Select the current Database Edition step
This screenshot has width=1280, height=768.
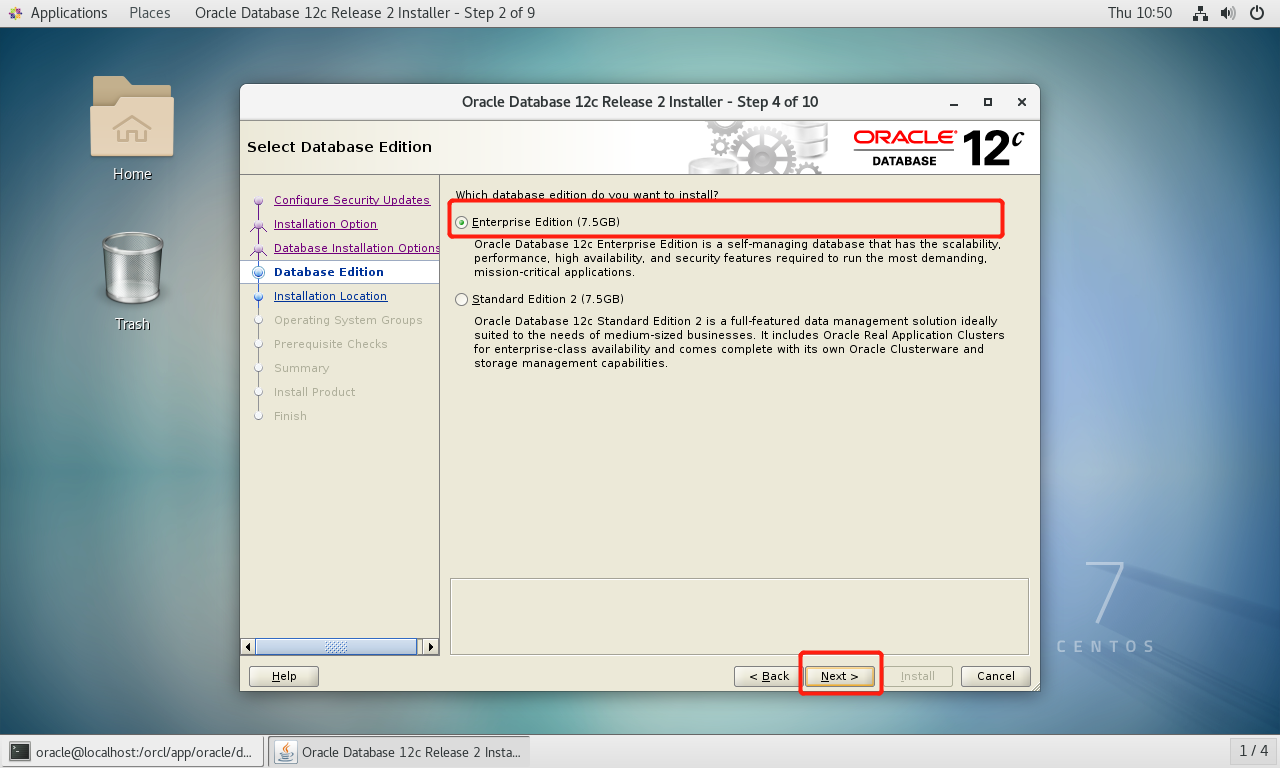tap(328, 272)
